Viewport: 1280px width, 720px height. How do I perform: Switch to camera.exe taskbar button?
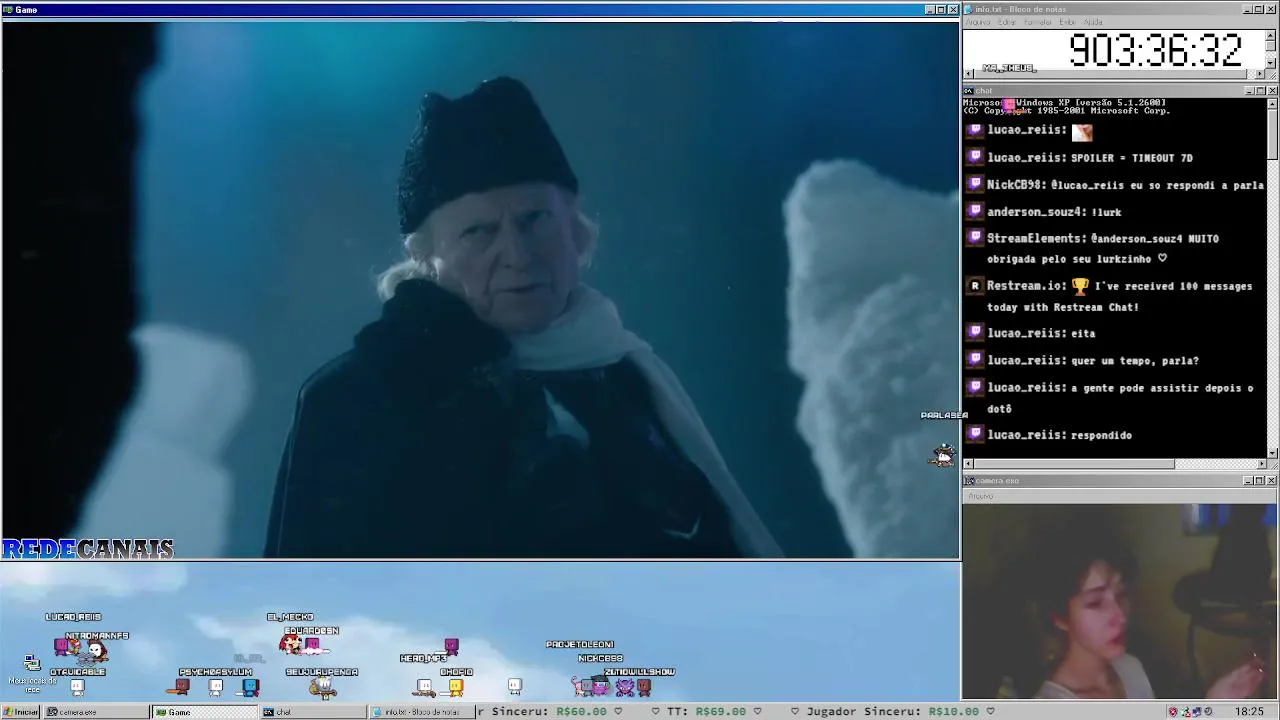pos(96,712)
